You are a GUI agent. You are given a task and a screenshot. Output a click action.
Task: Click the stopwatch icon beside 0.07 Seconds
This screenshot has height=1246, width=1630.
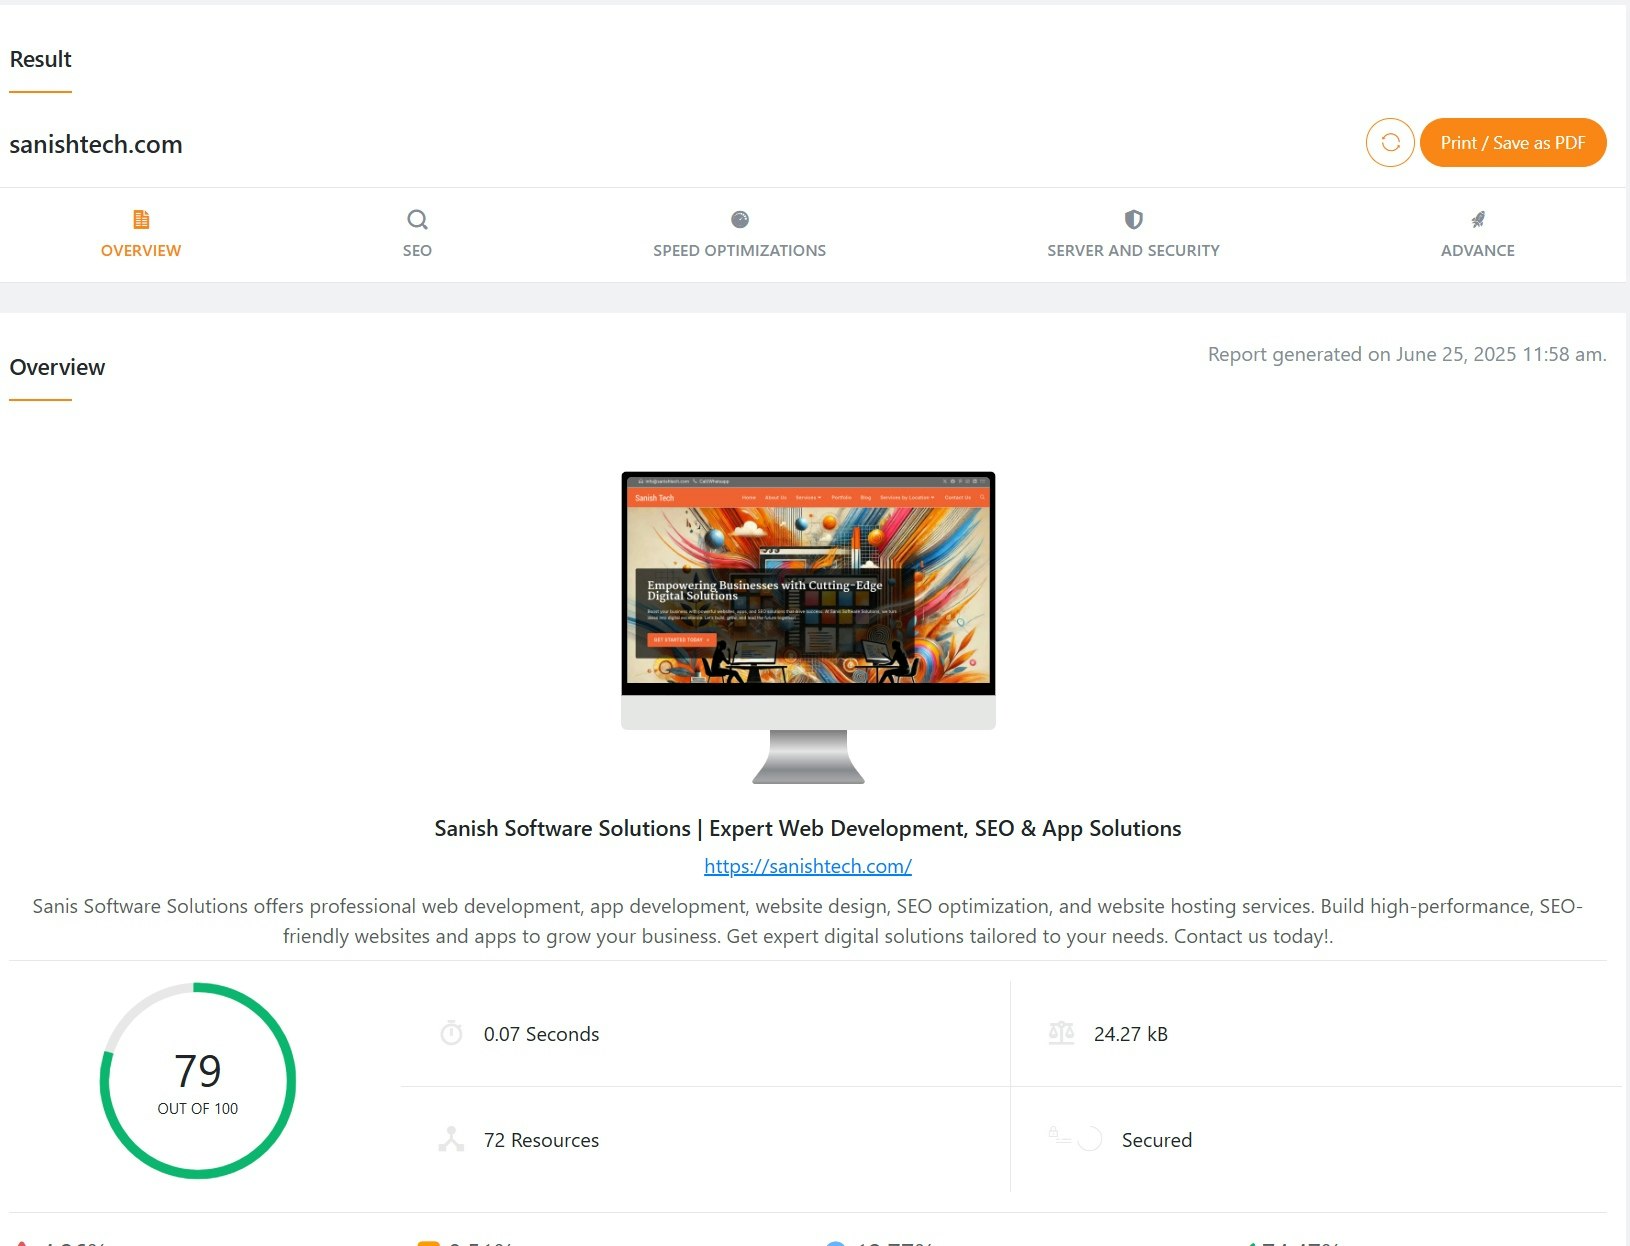pyautogui.click(x=452, y=1033)
